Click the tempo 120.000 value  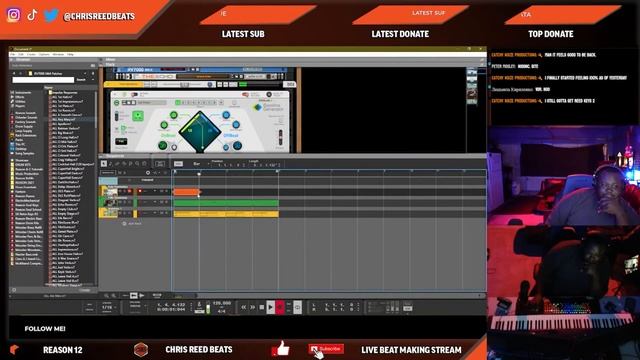222,303
